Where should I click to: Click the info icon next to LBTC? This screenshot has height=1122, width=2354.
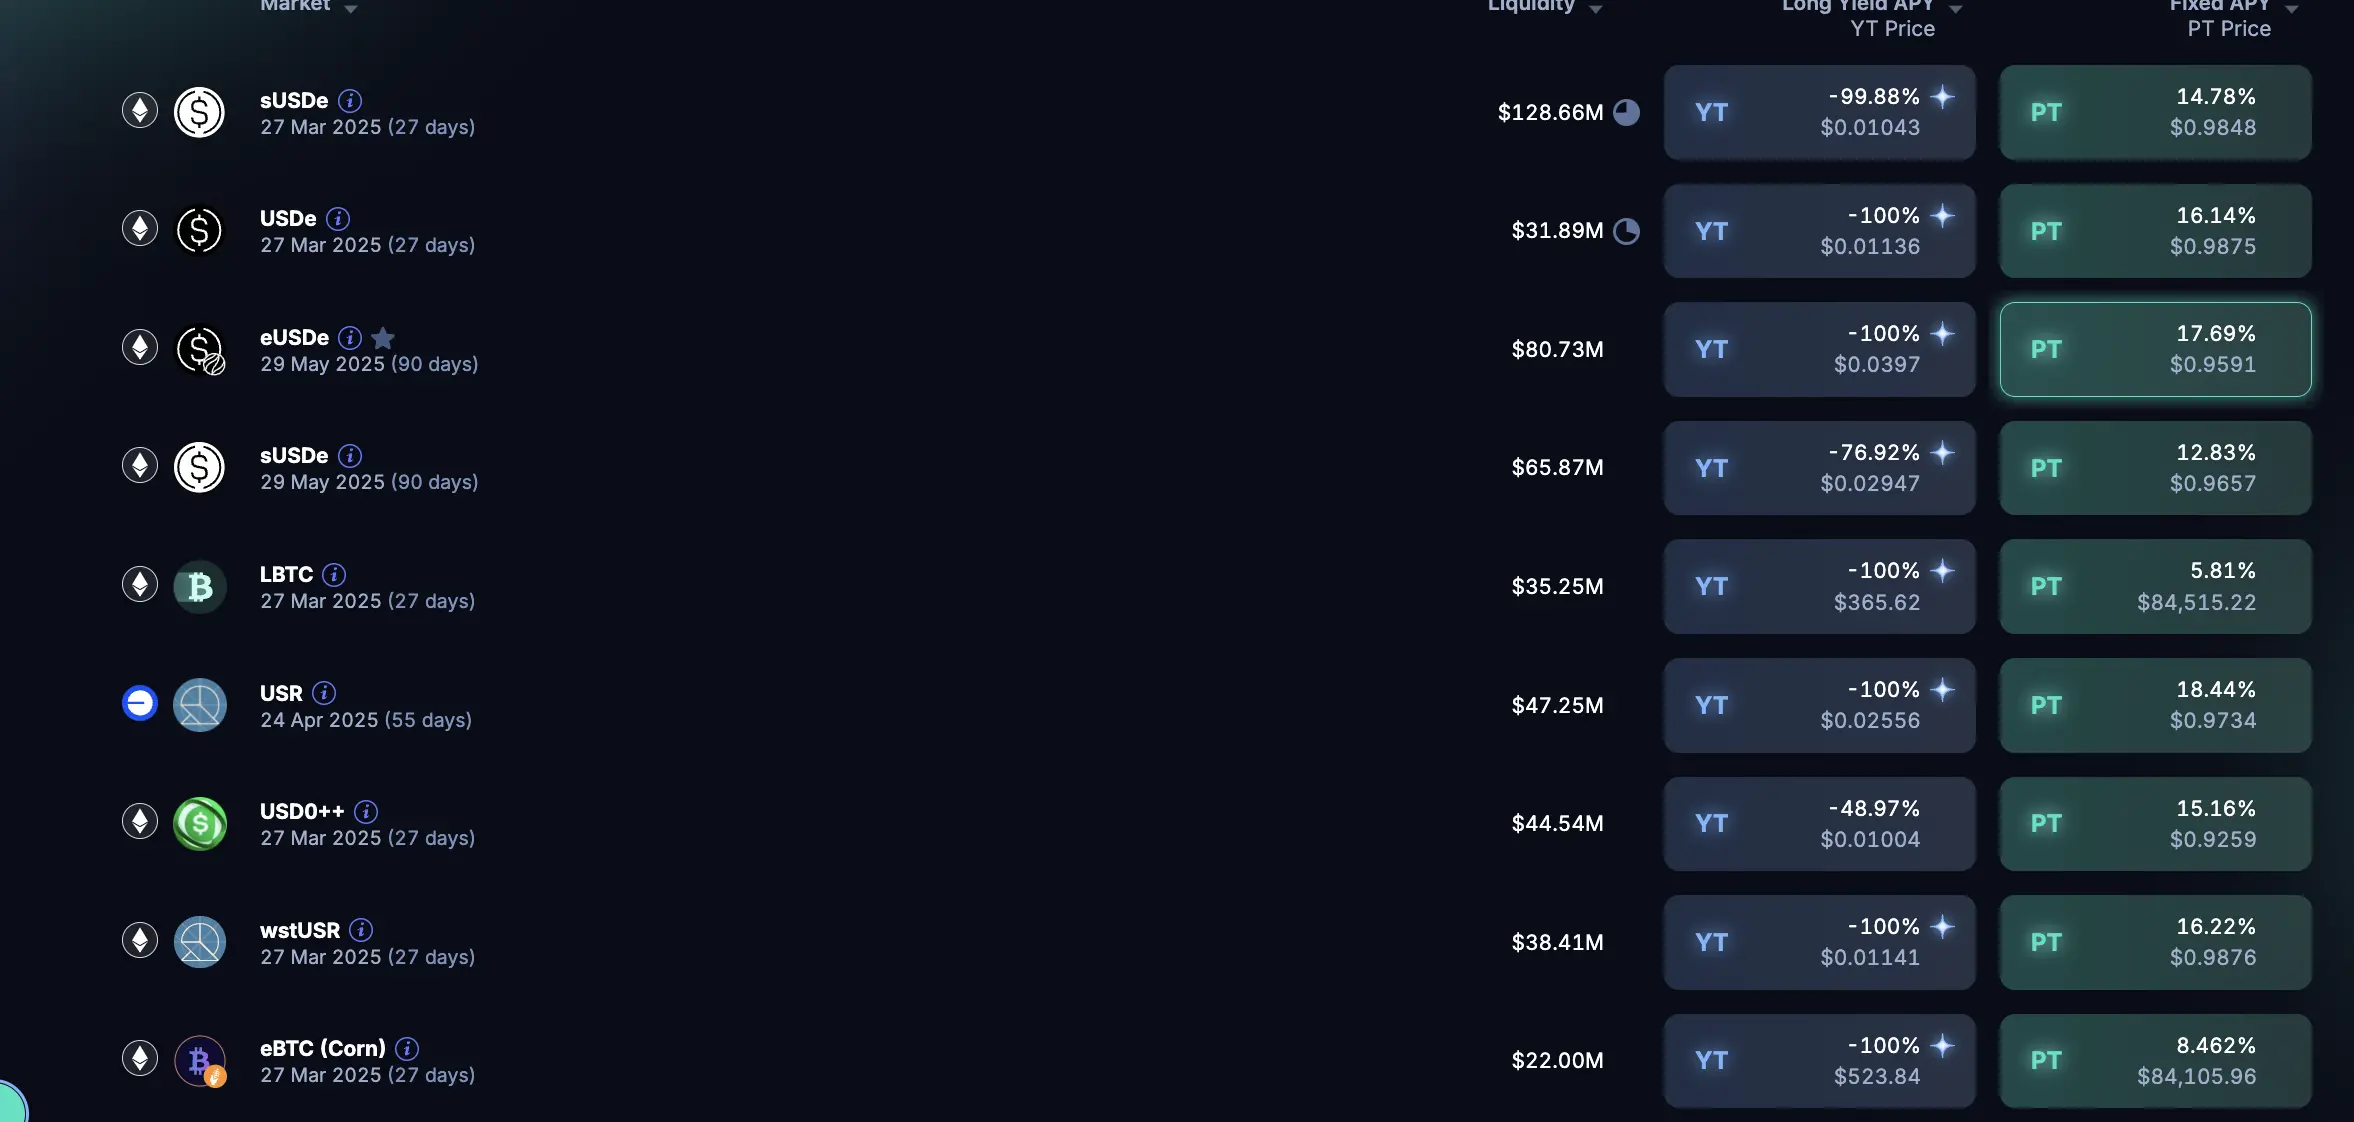(x=334, y=574)
